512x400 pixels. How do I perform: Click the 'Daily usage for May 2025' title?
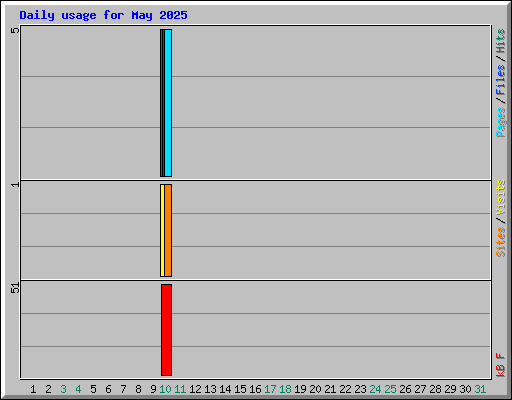coord(103,15)
